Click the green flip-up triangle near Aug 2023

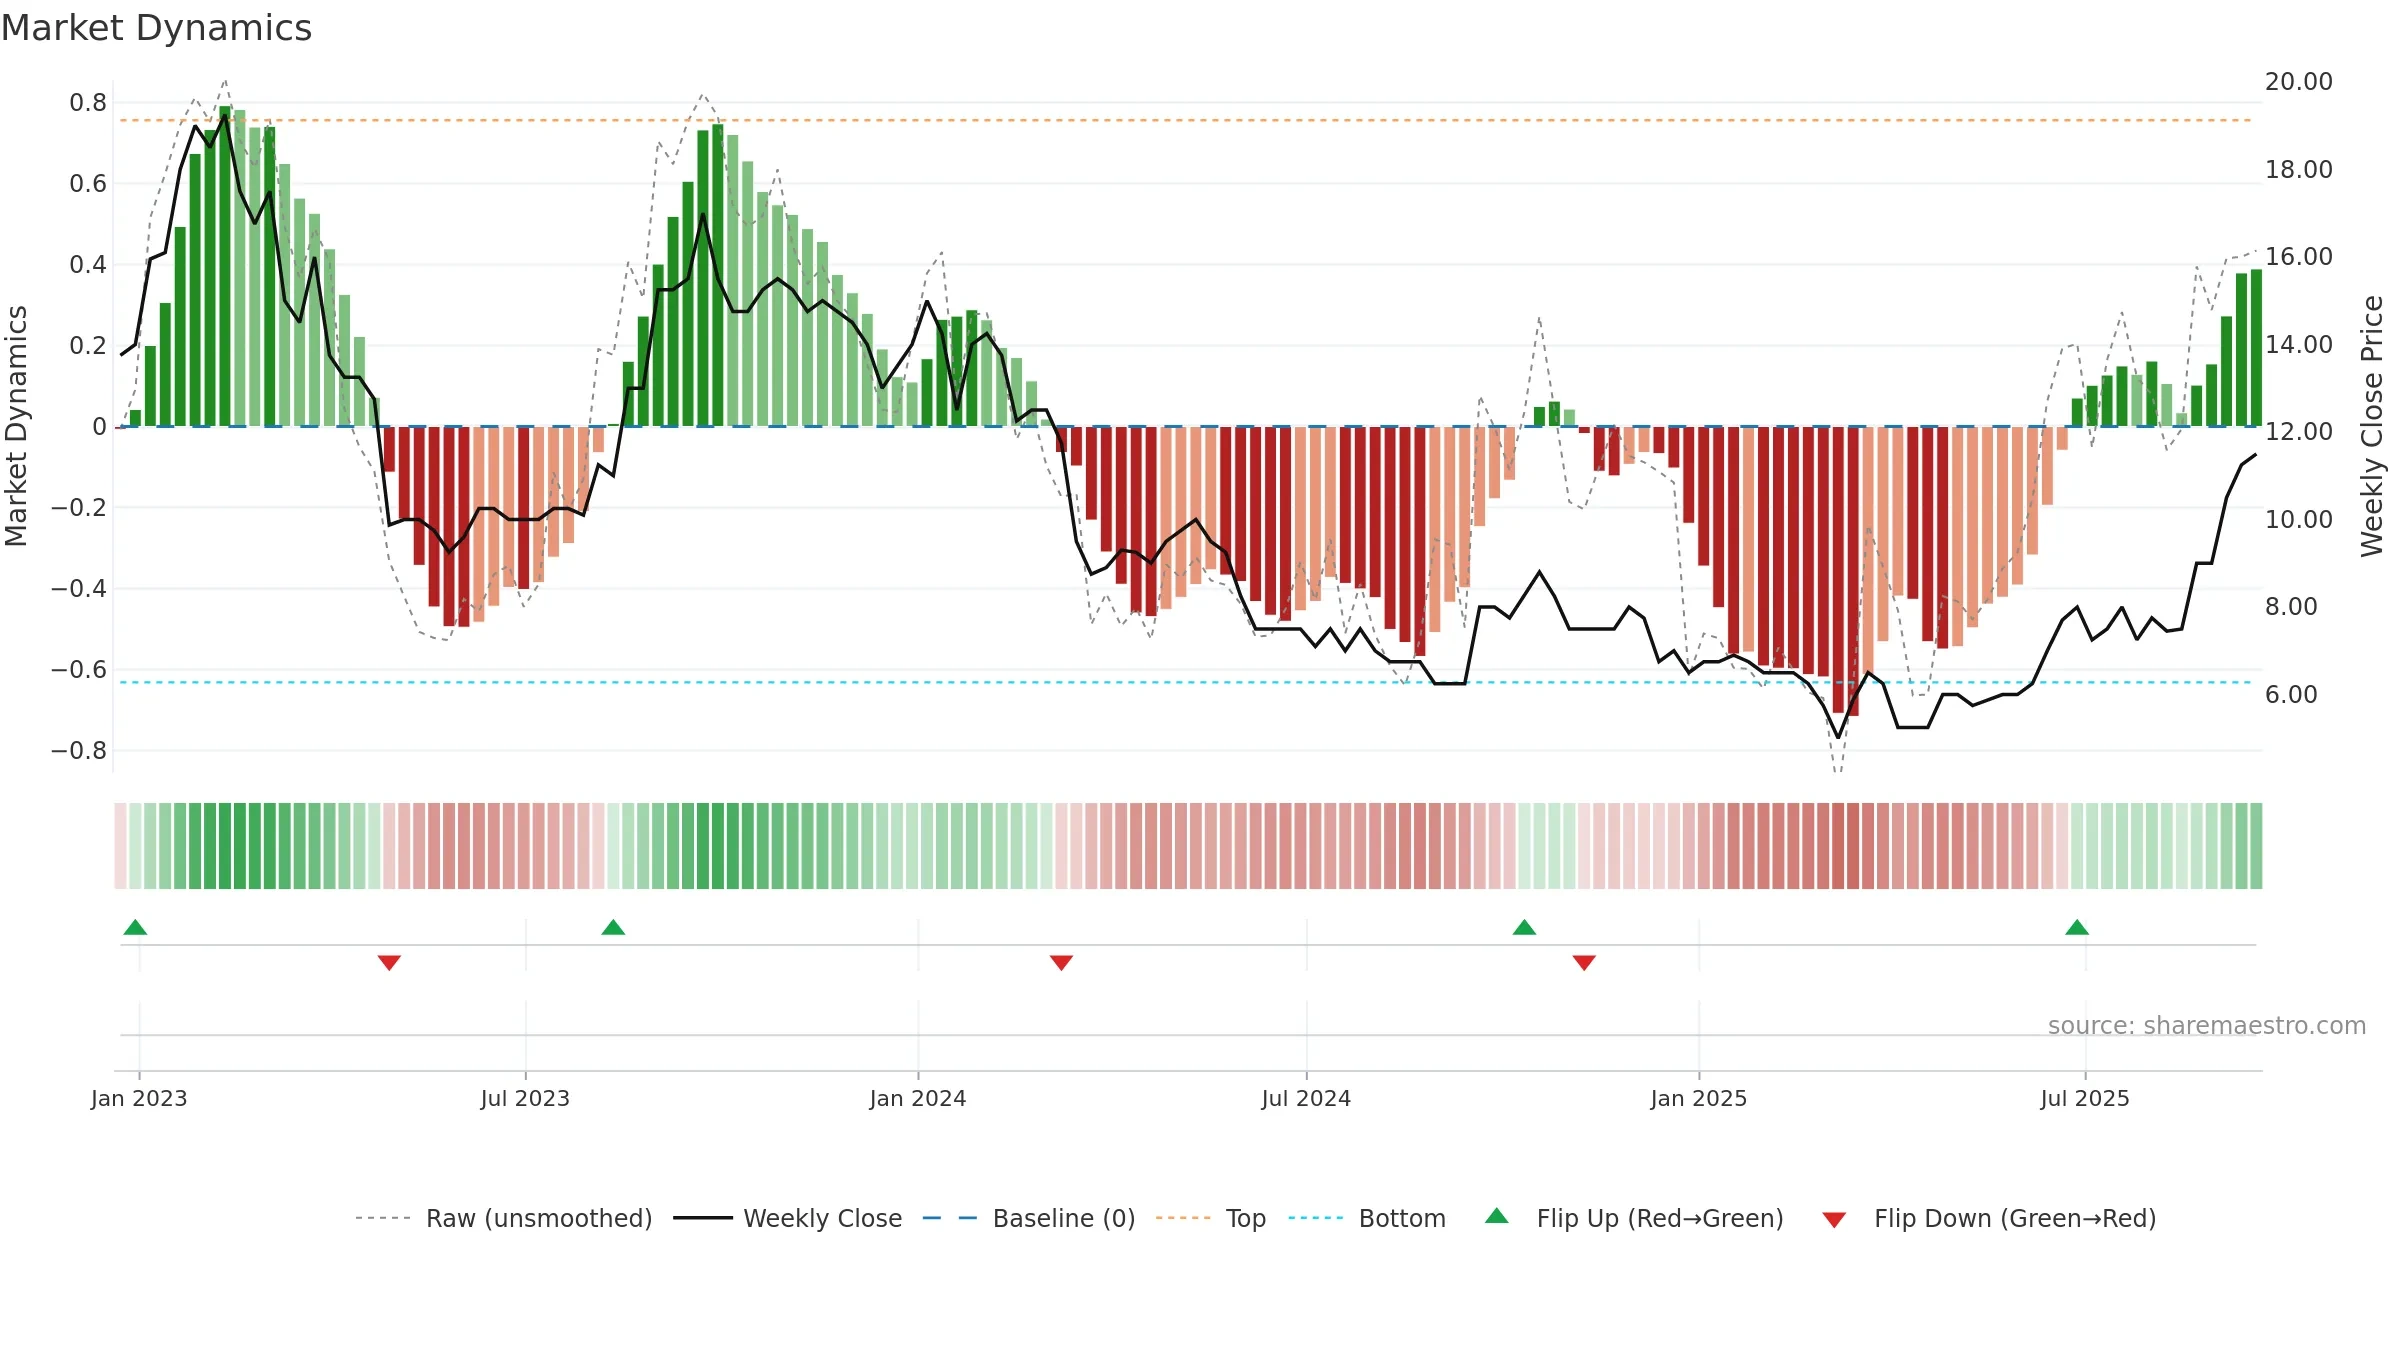click(x=613, y=927)
